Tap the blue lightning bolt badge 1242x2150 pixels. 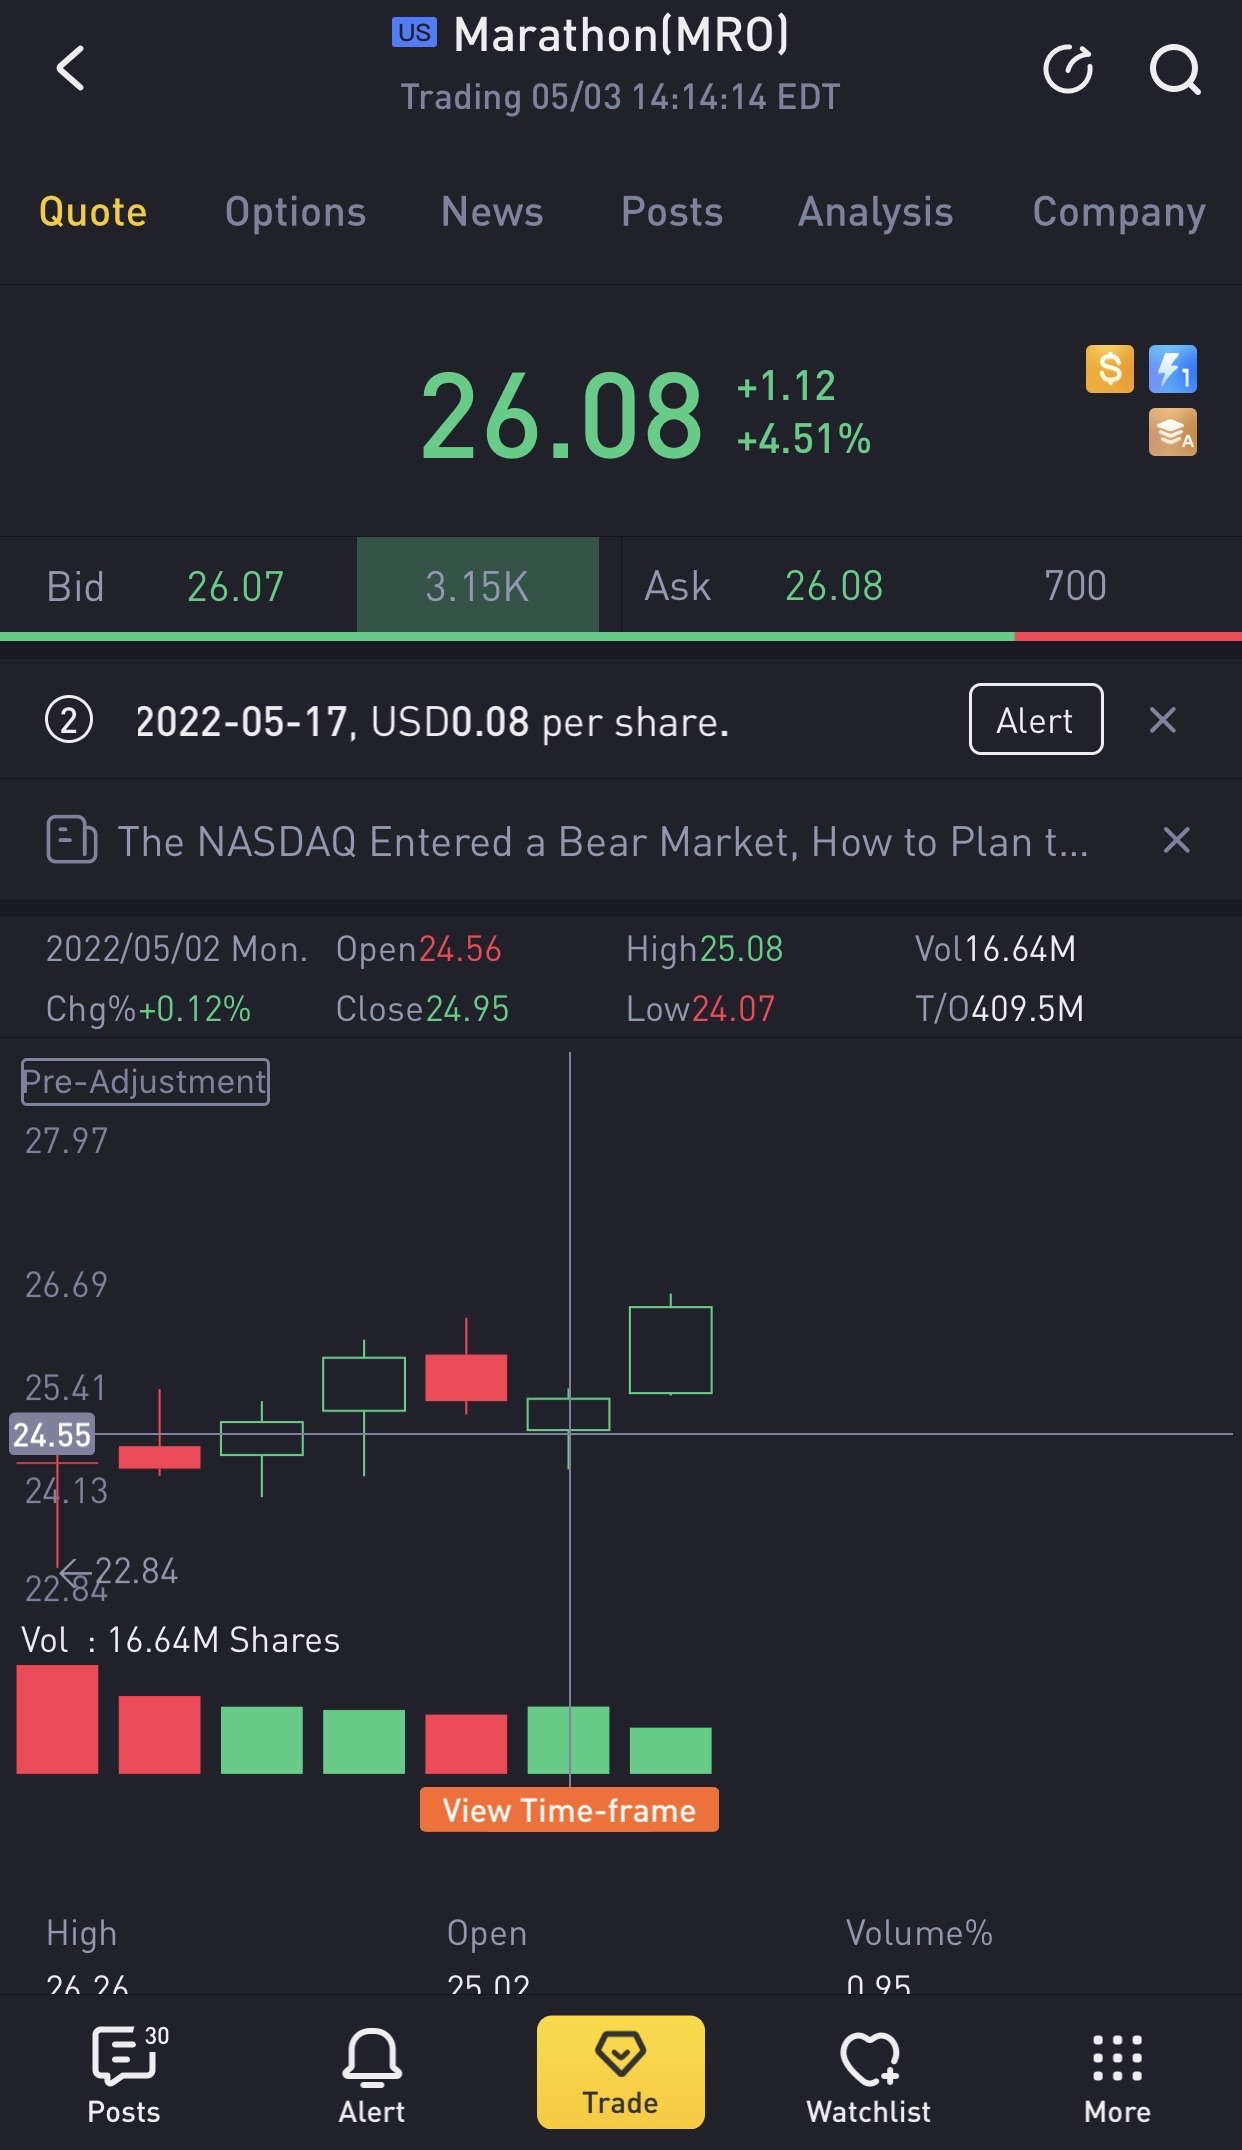click(1173, 369)
